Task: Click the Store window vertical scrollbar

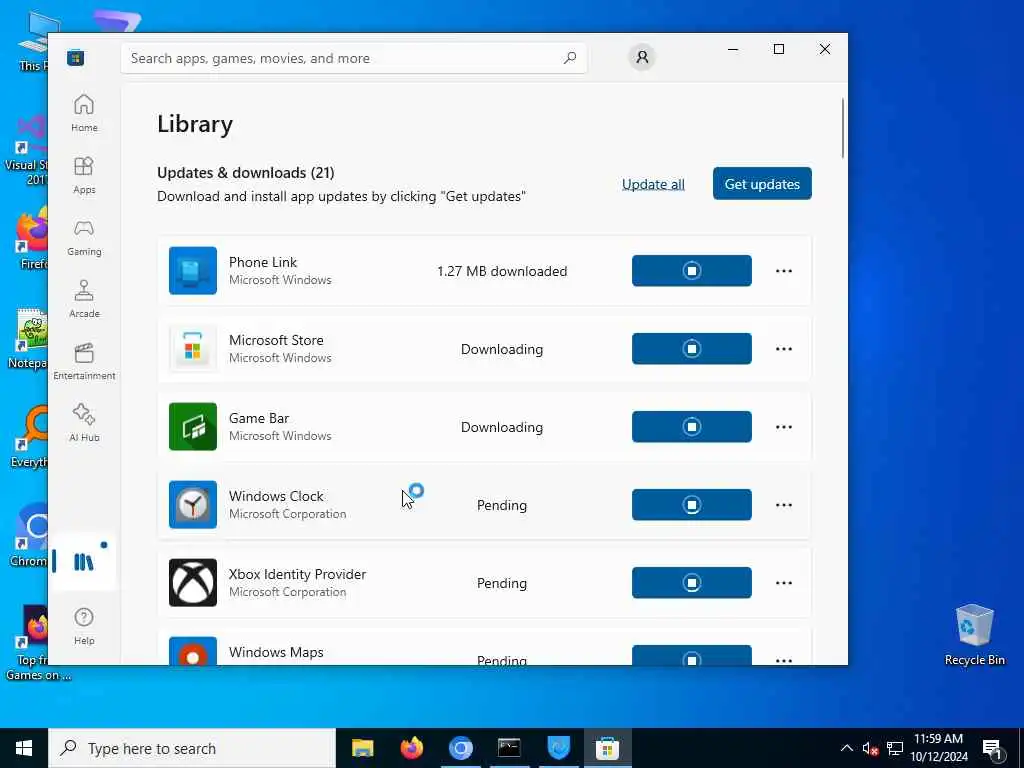Action: (x=843, y=128)
